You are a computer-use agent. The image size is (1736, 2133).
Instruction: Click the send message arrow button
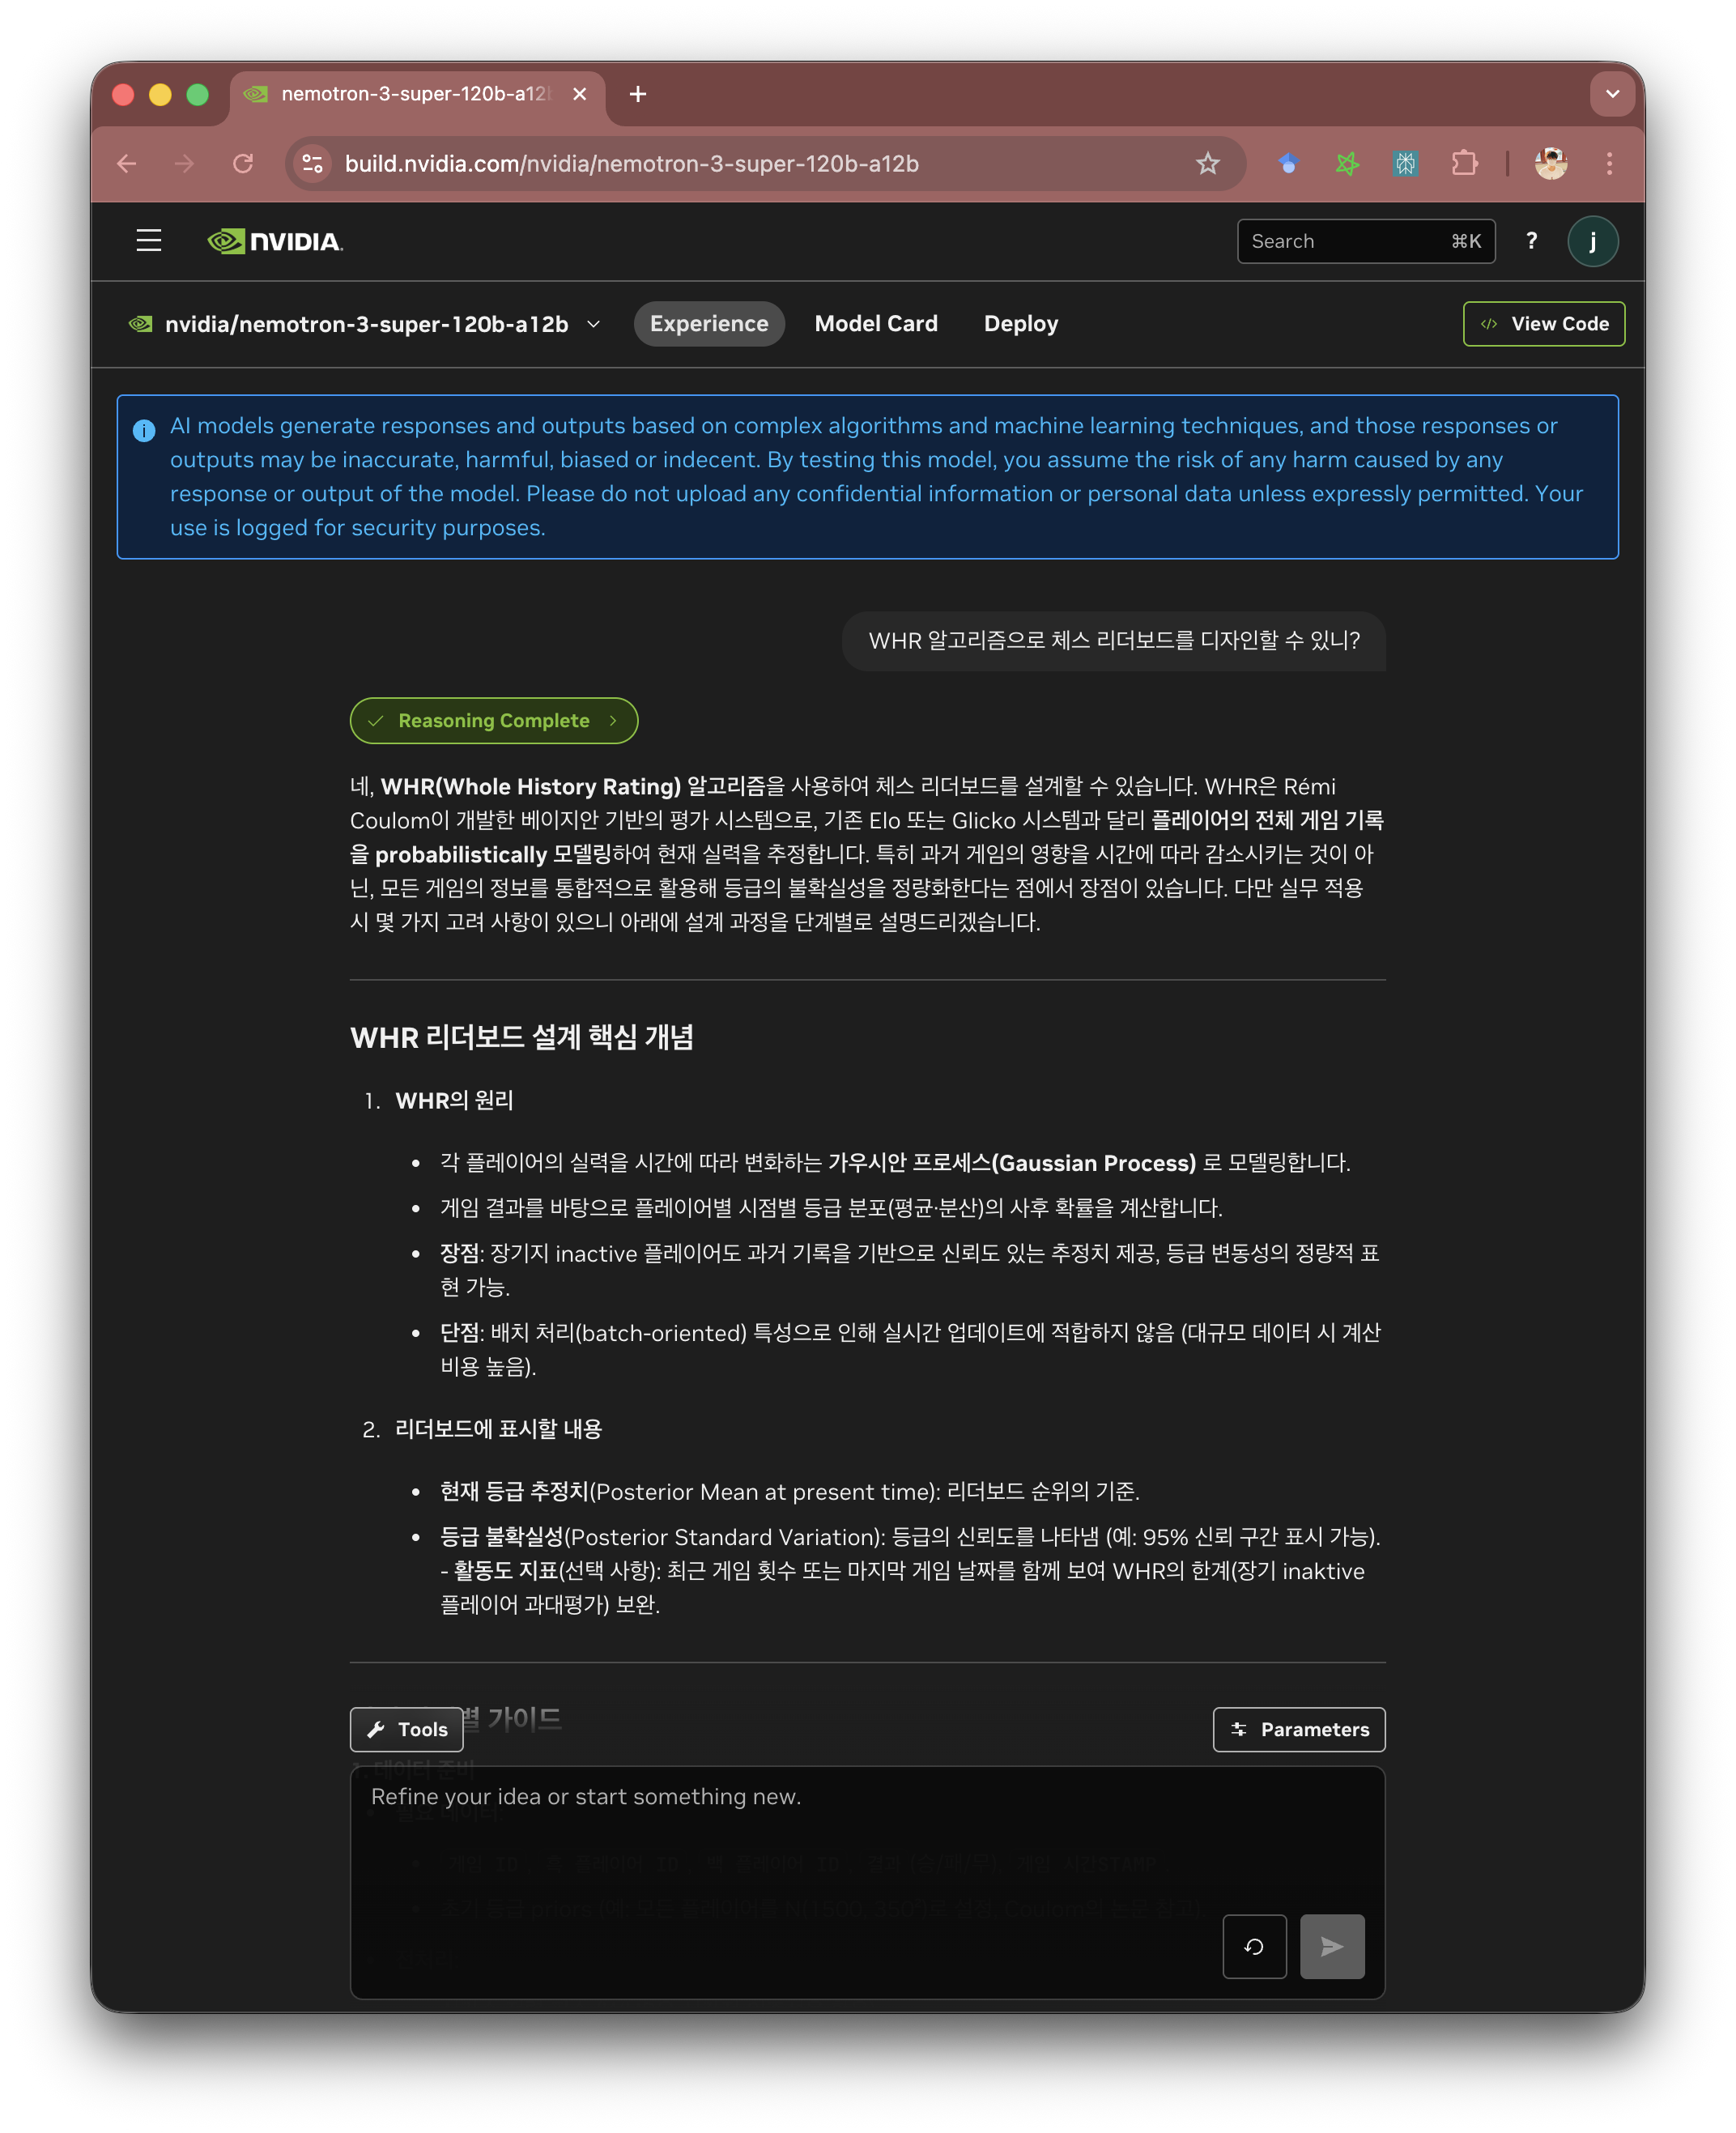(1331, 1946)
